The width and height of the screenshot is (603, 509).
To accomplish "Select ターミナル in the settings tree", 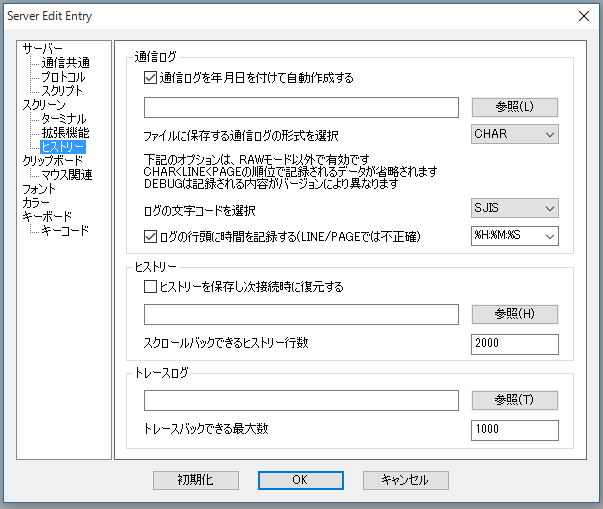I will pos(63,118).
